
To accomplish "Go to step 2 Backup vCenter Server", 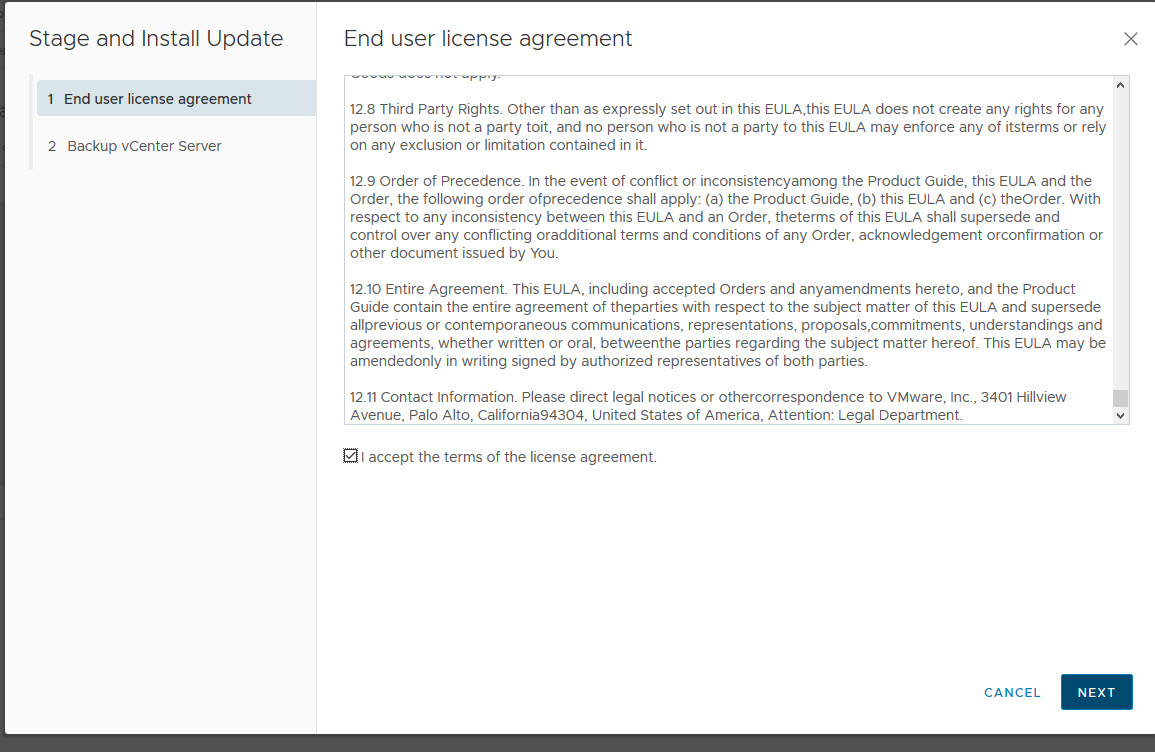I will click(x=144, y=146).
